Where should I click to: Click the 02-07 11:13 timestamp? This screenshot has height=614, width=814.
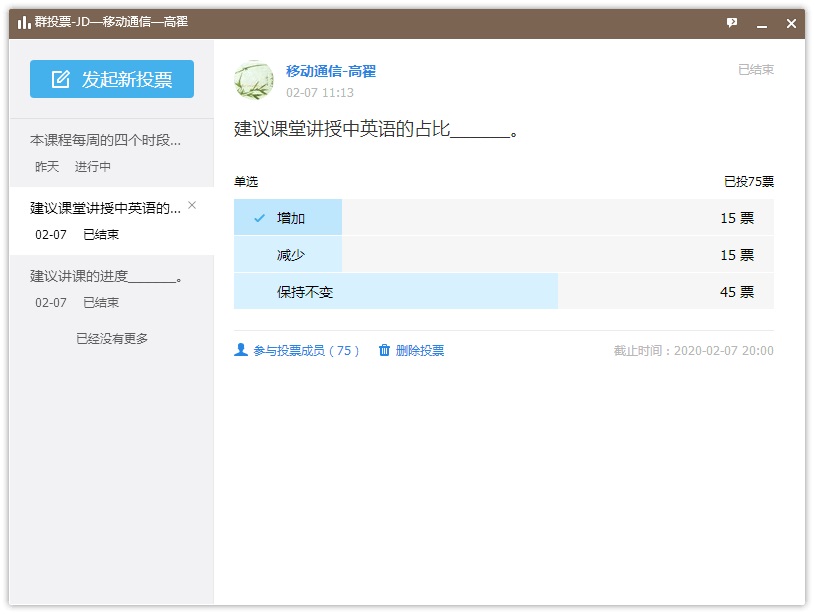(x=320, y=93)
